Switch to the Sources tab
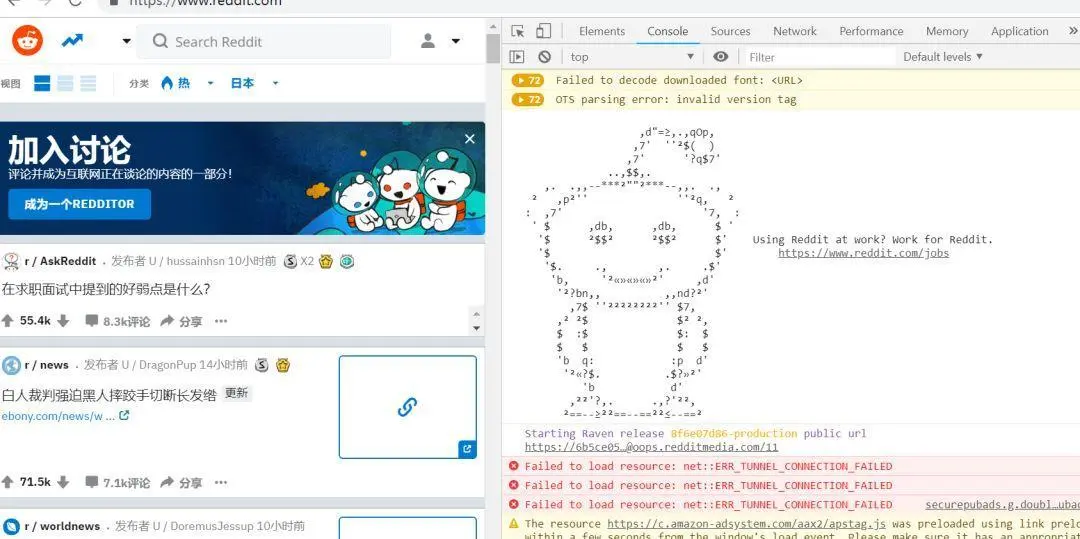1080x539 pixels. click(730, 31)
